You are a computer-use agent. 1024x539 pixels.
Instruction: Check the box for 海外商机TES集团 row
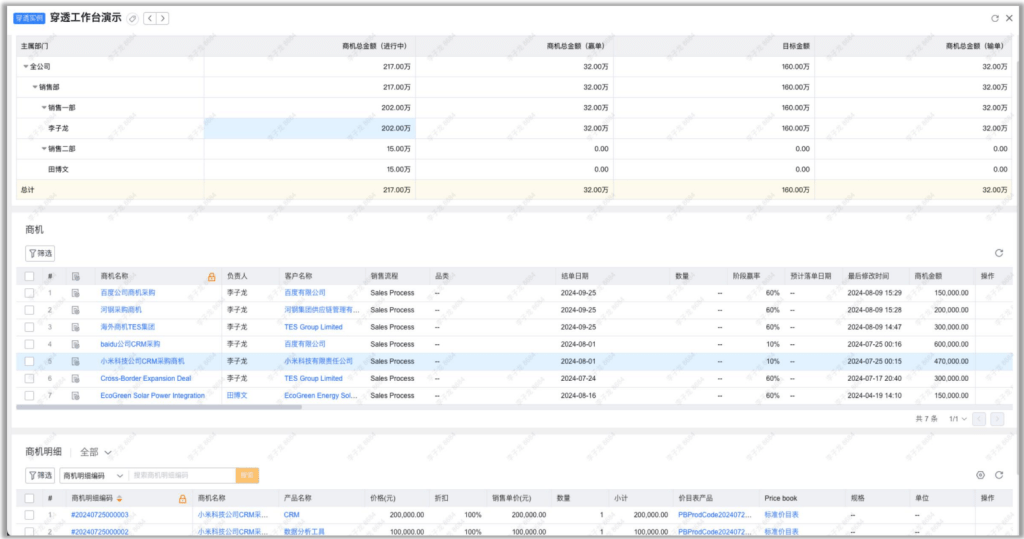coord(29,327)
